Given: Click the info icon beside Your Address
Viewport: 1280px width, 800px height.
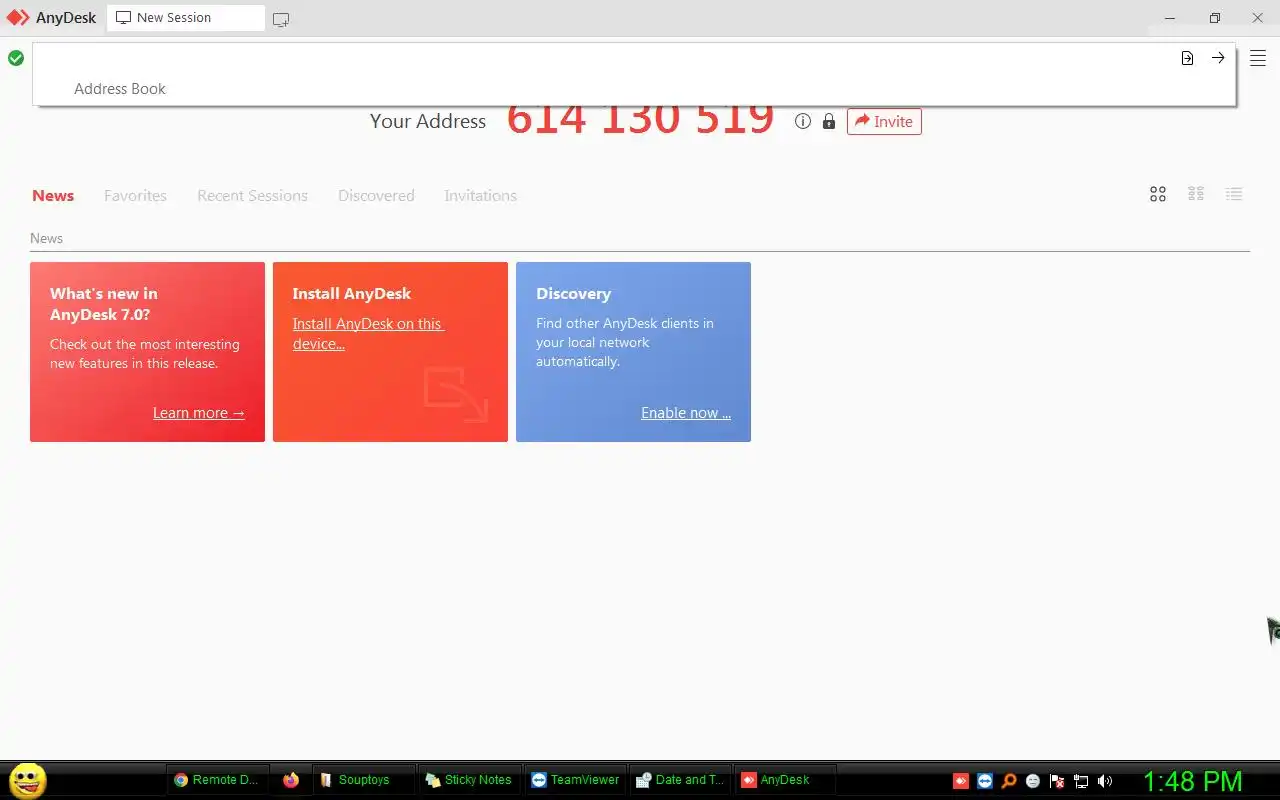Looking at the screenshot, I should [x=802, y=121].
